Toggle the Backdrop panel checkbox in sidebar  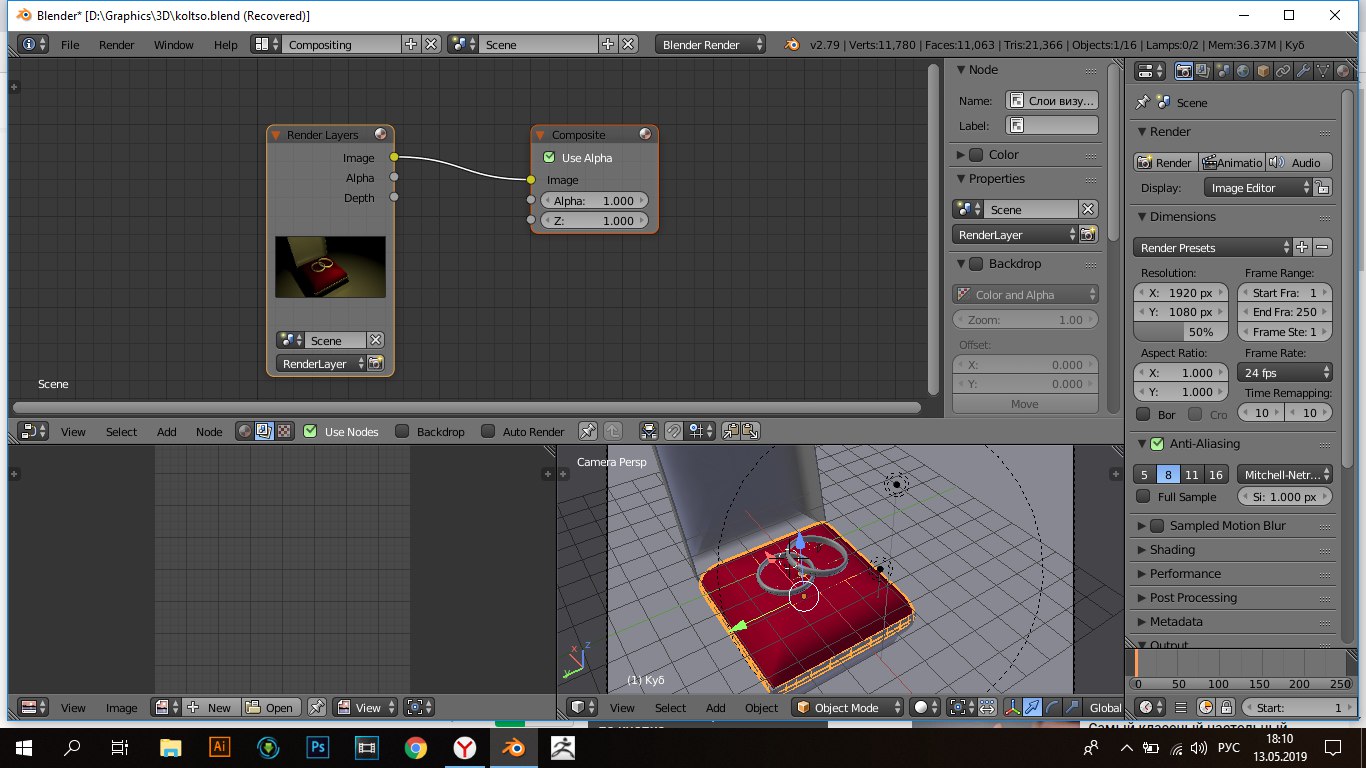pyautogui.click(x=976, y=264)
